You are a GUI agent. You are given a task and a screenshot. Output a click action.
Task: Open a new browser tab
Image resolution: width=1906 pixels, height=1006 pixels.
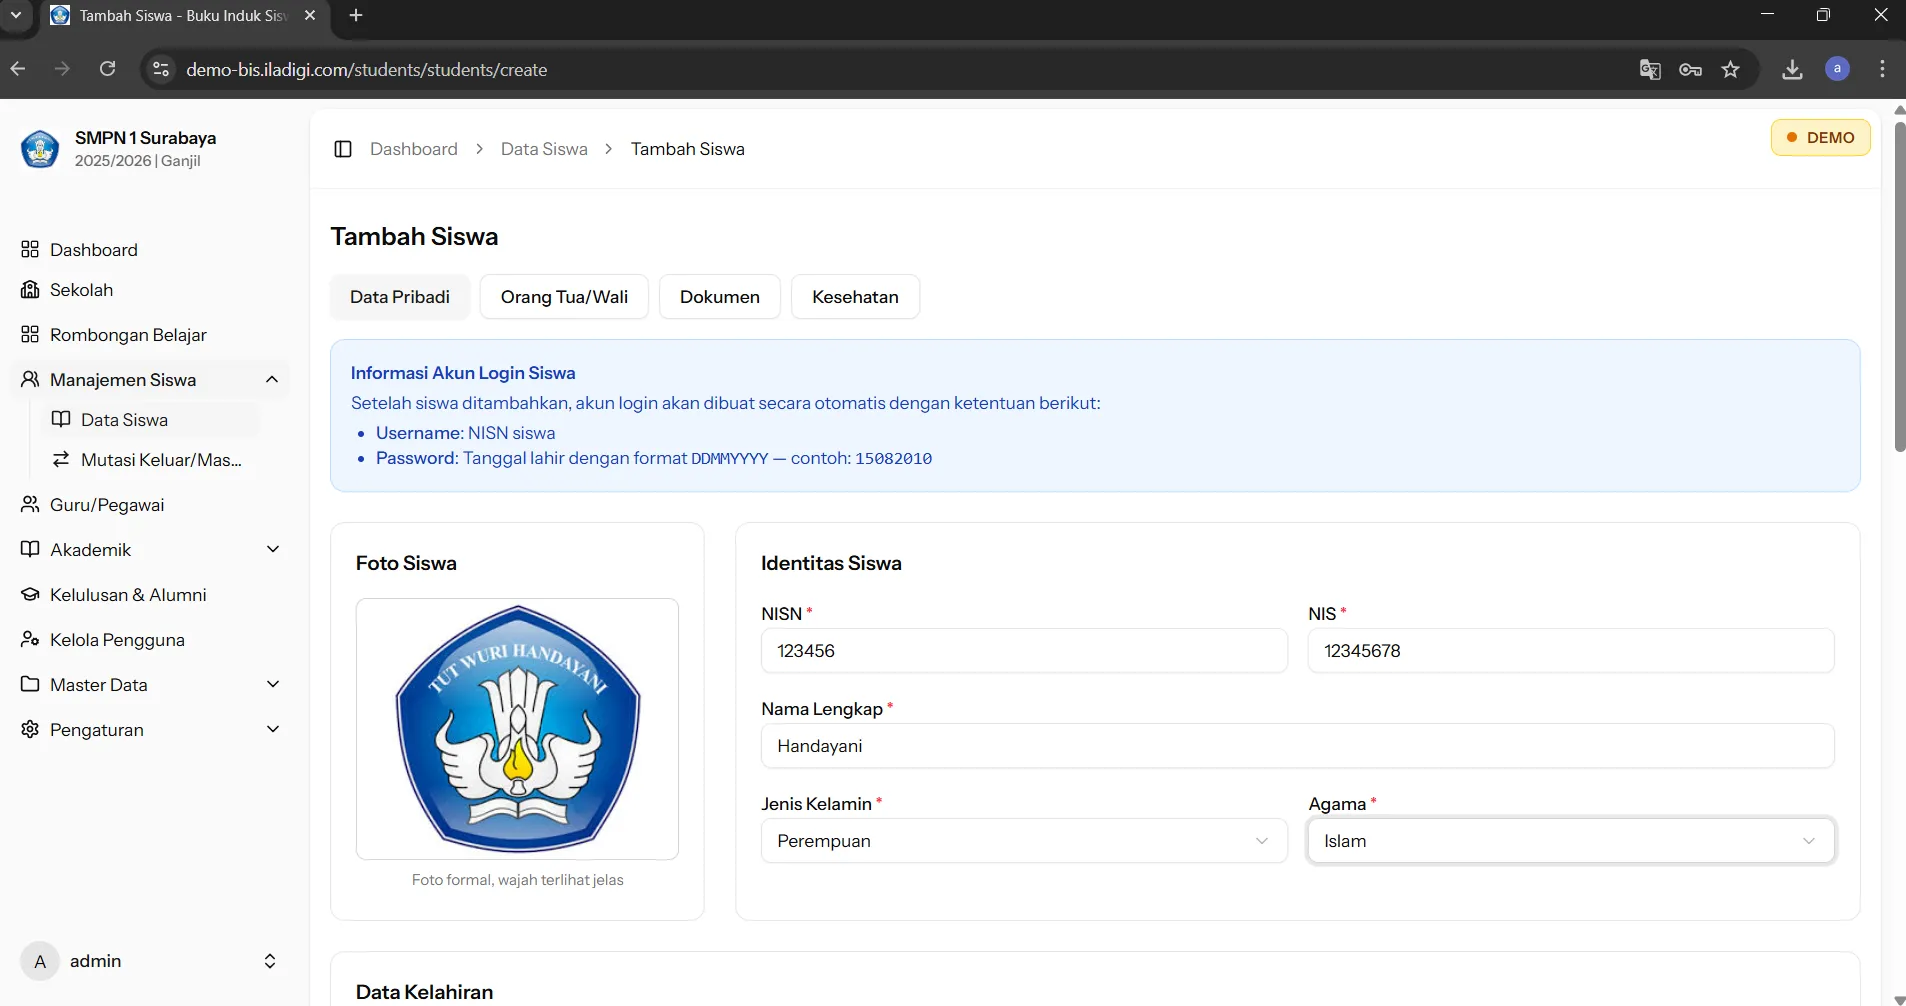[356, 15]
